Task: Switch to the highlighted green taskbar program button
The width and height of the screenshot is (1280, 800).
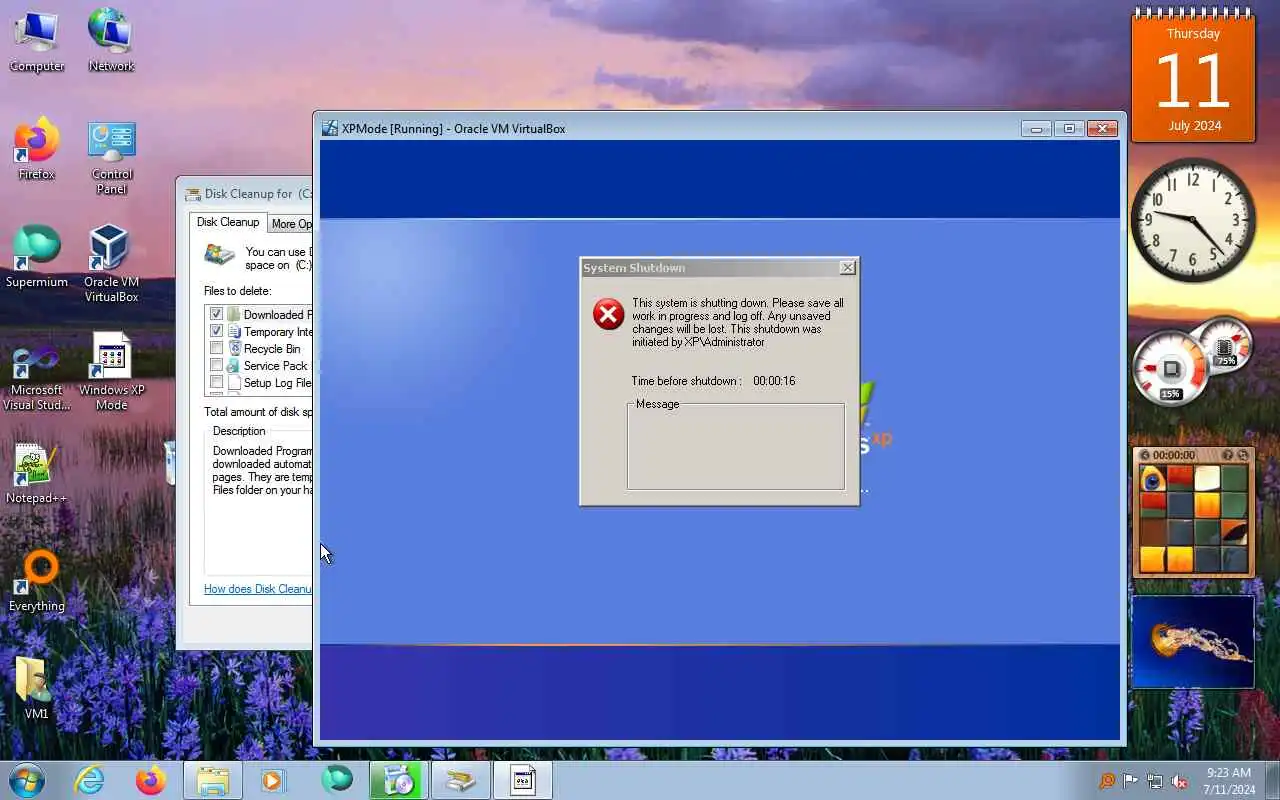Action: [399, 780]
